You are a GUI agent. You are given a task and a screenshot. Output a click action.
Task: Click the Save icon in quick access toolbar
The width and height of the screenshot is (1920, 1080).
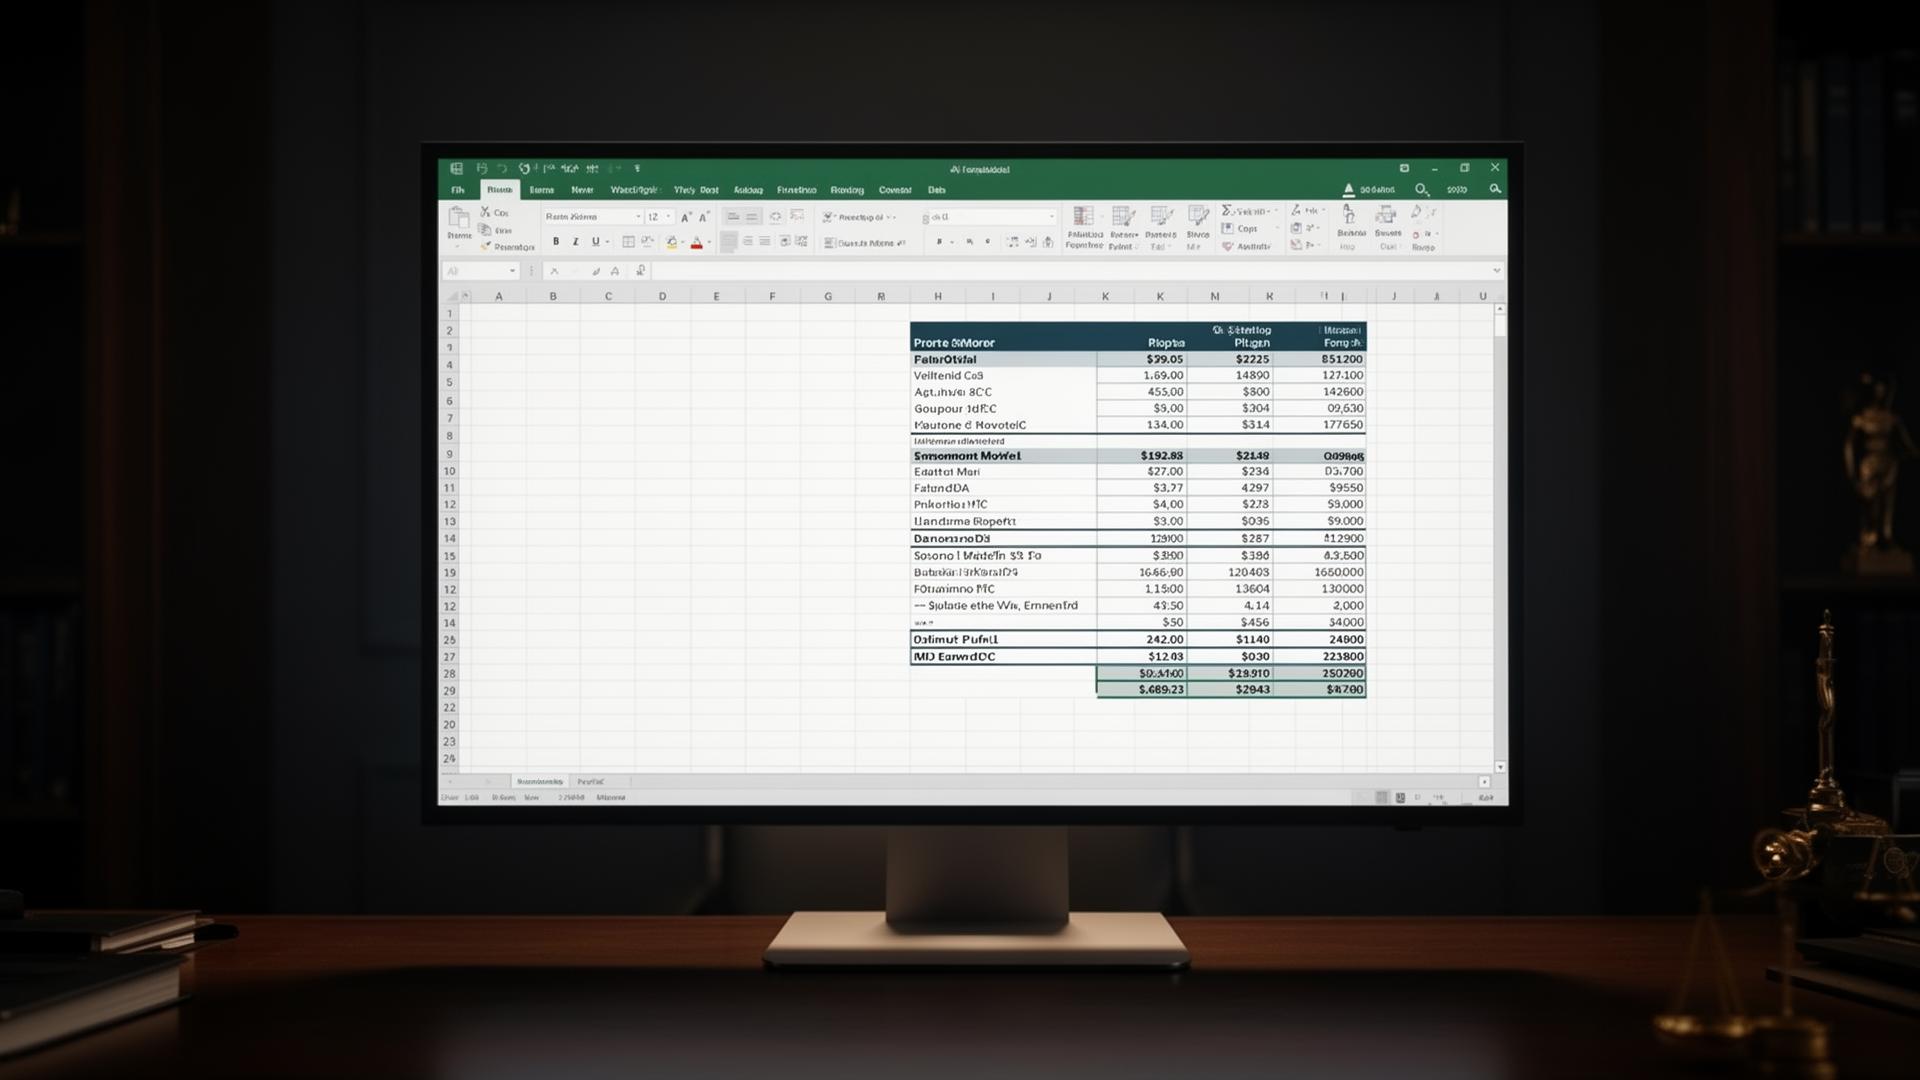(x=482, y=169)
